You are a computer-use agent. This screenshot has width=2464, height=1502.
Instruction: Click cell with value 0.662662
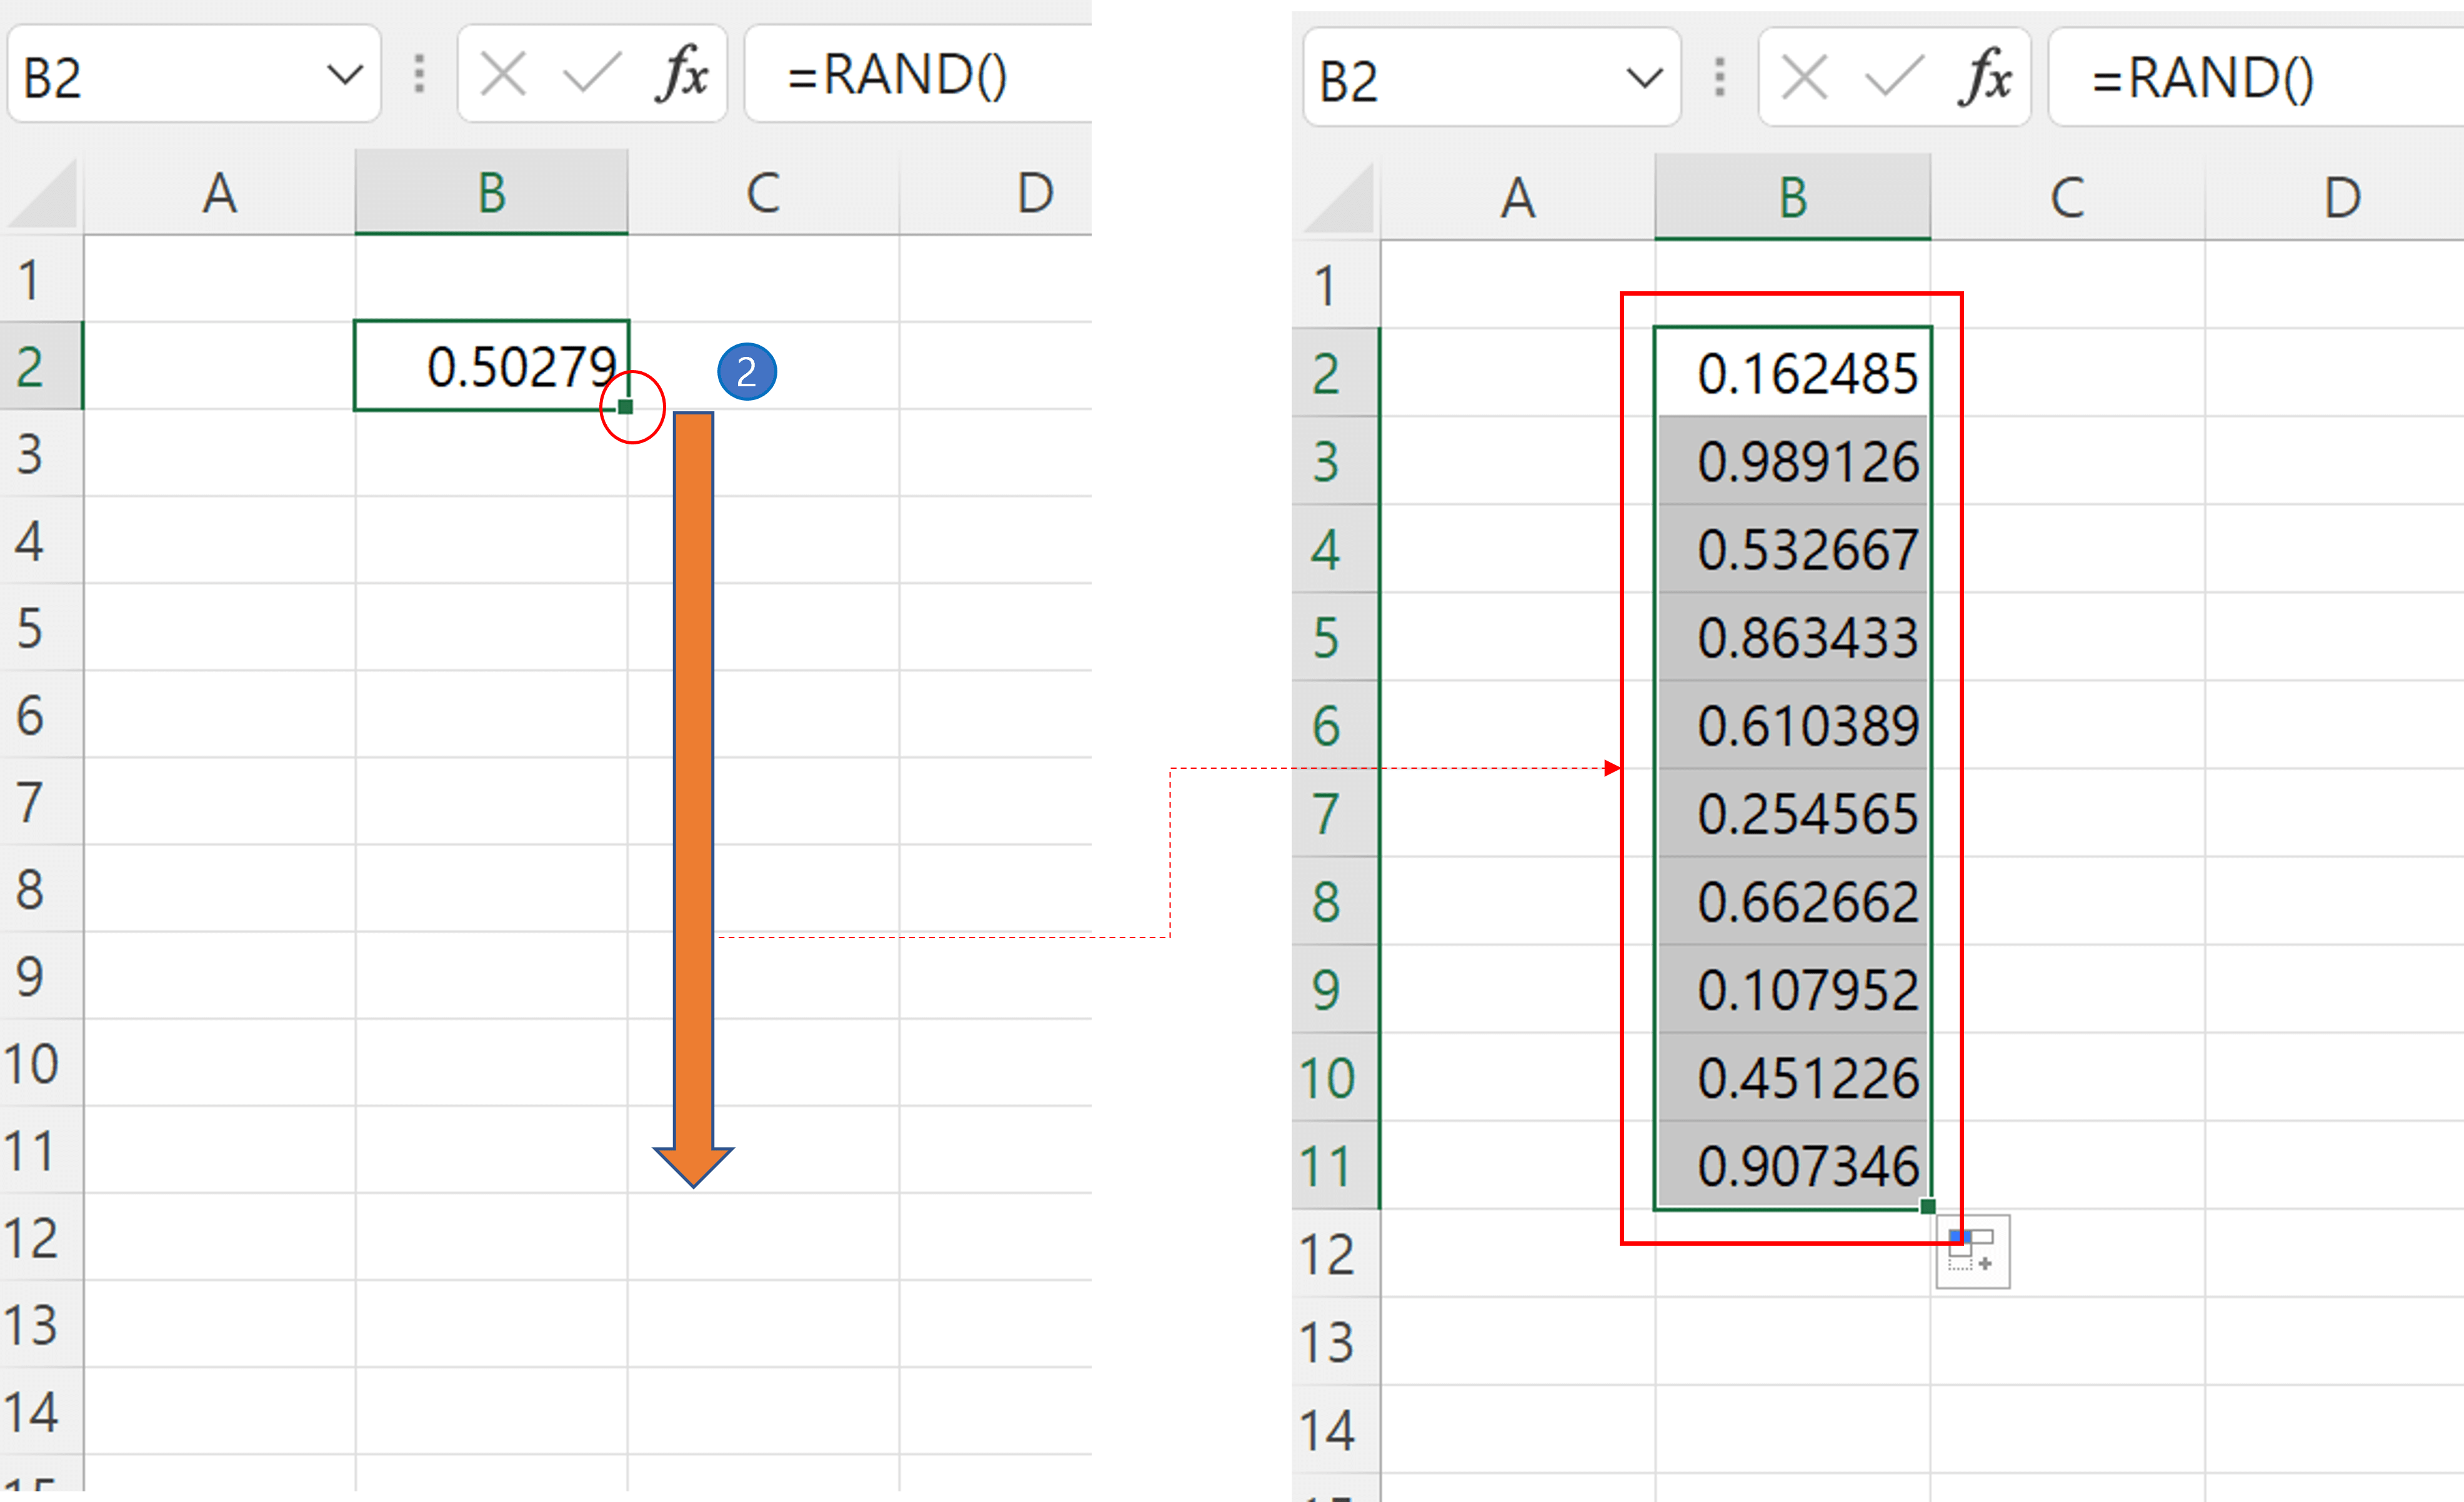(1793, 901)
